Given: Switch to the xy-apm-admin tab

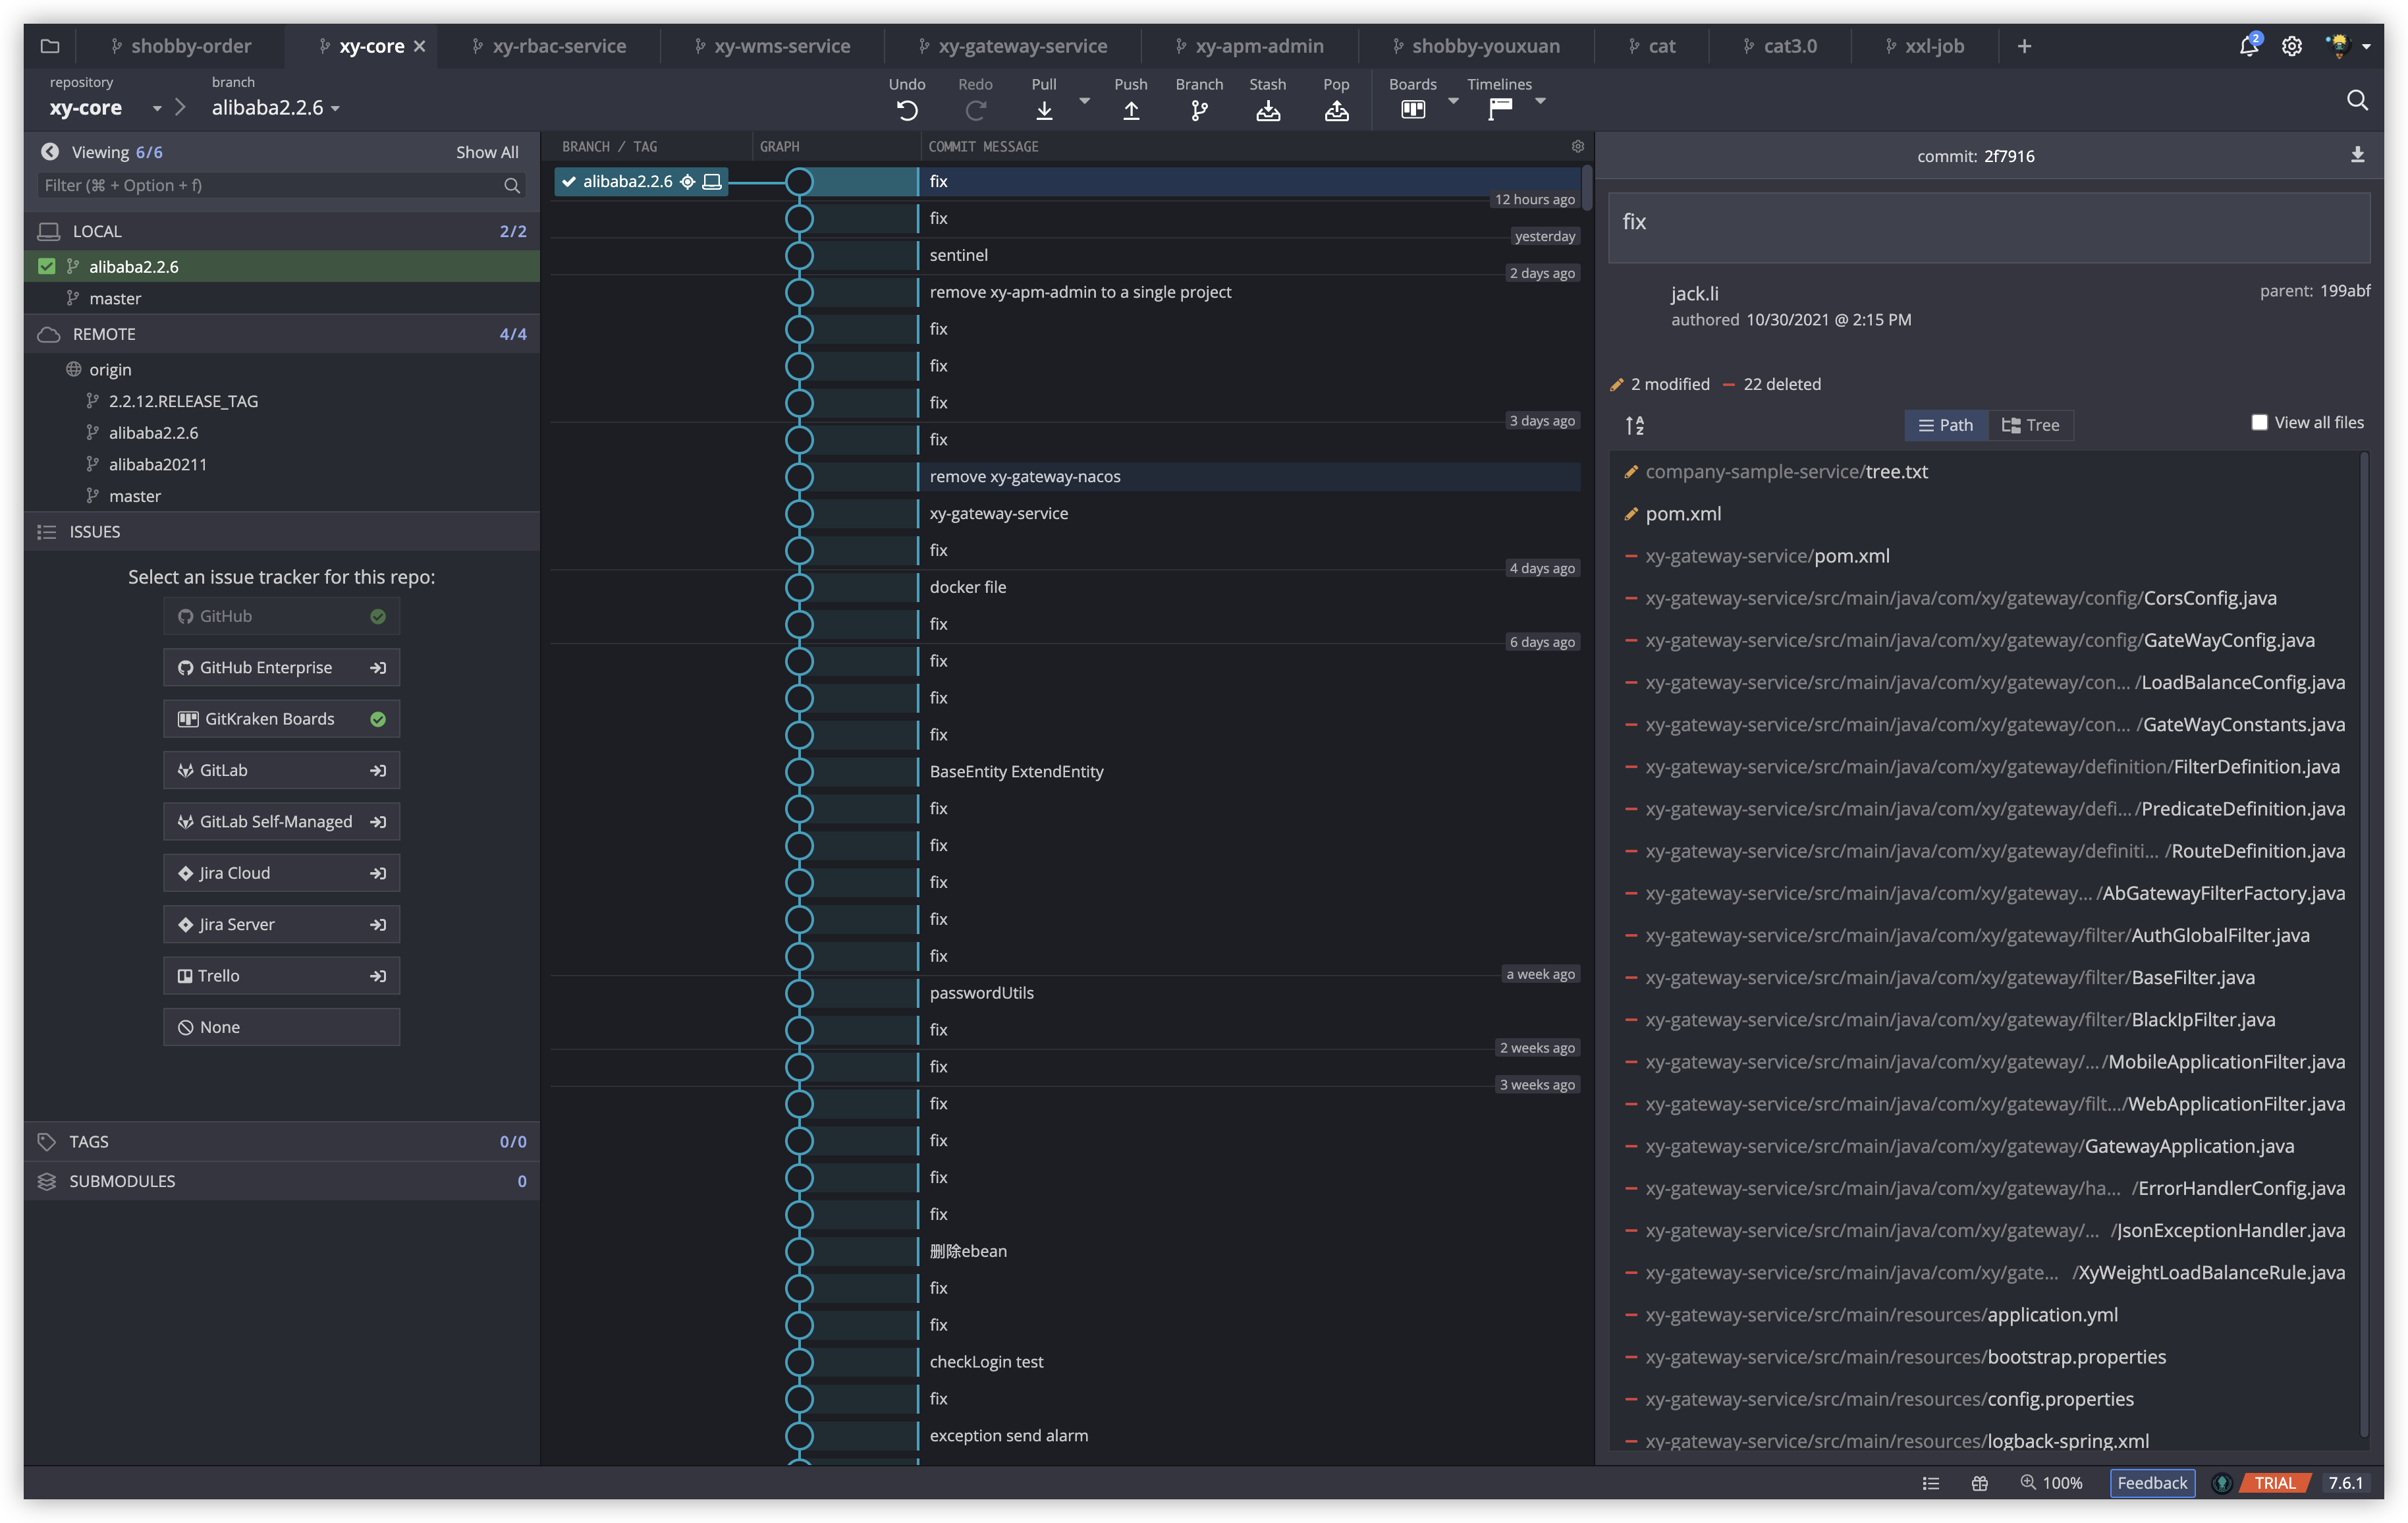Looking at the screenshot, I should [1249, 46].
